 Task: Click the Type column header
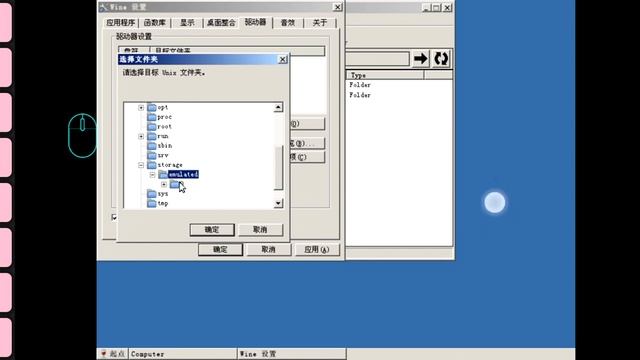tap(385, 75)
